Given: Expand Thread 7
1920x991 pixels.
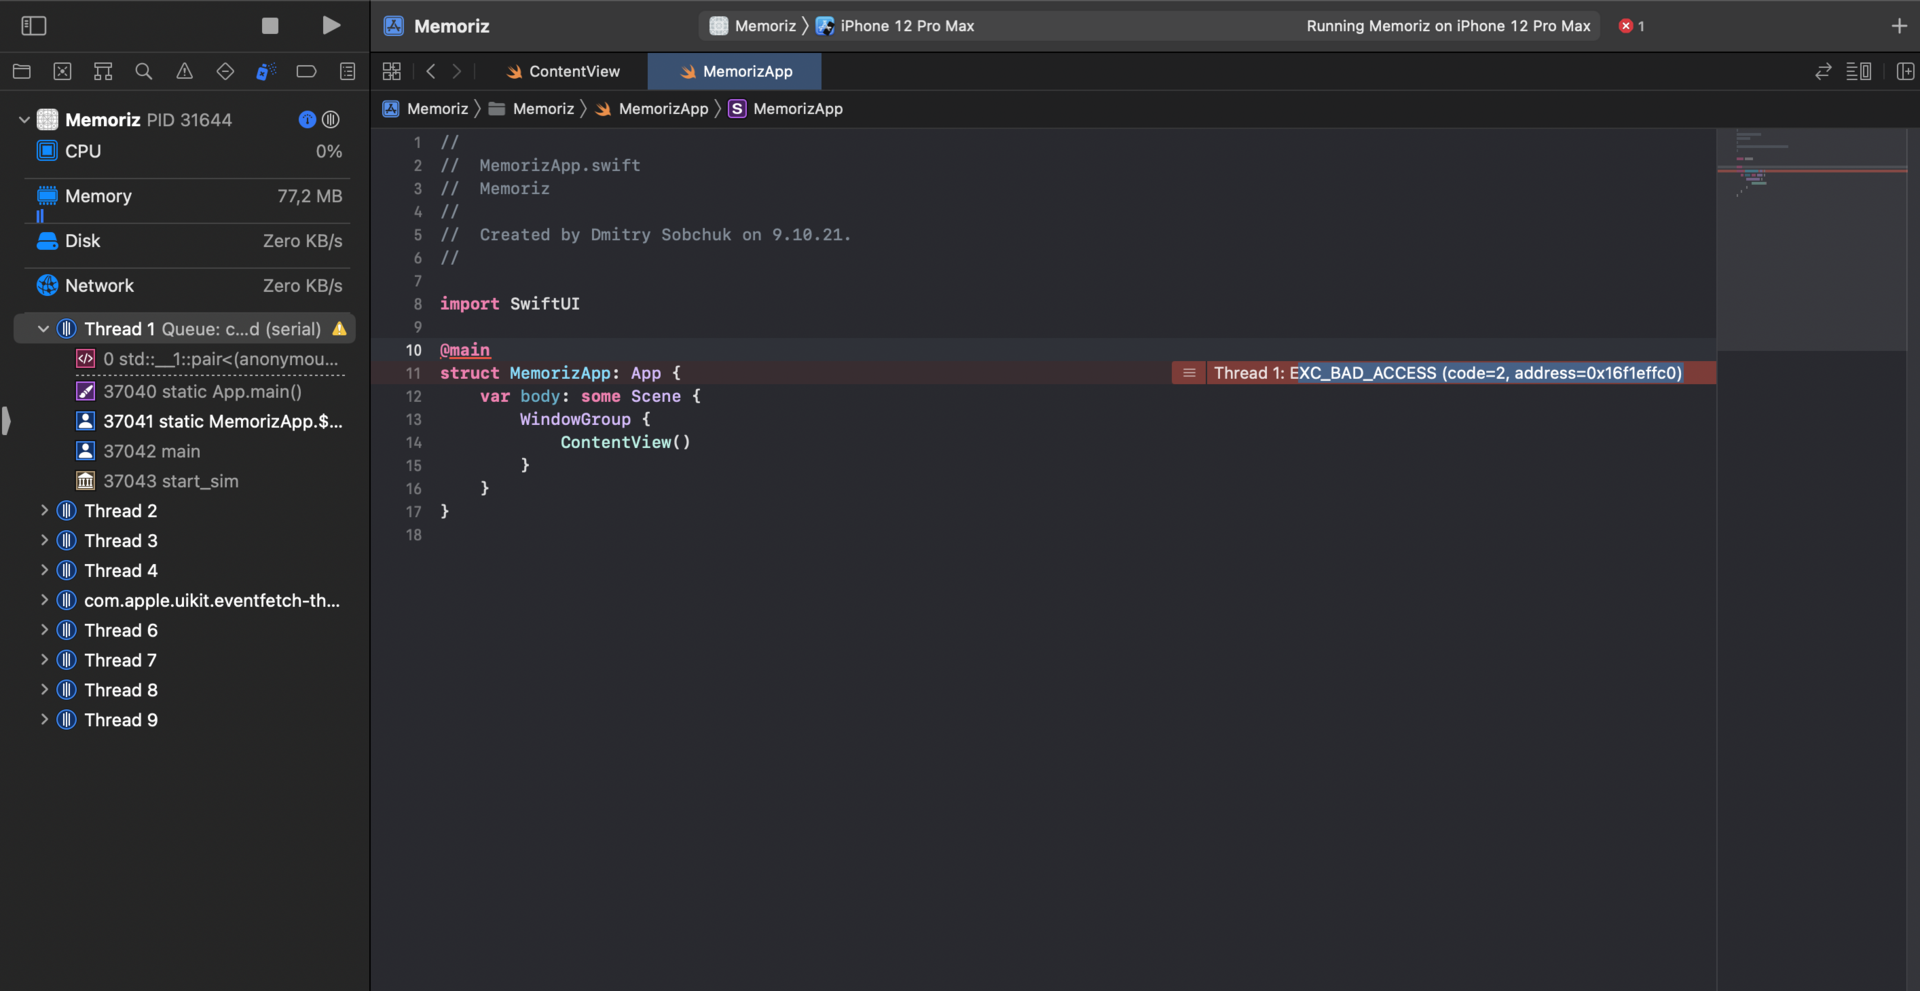Looking at the screenshot, I should (x=44, y=661).
